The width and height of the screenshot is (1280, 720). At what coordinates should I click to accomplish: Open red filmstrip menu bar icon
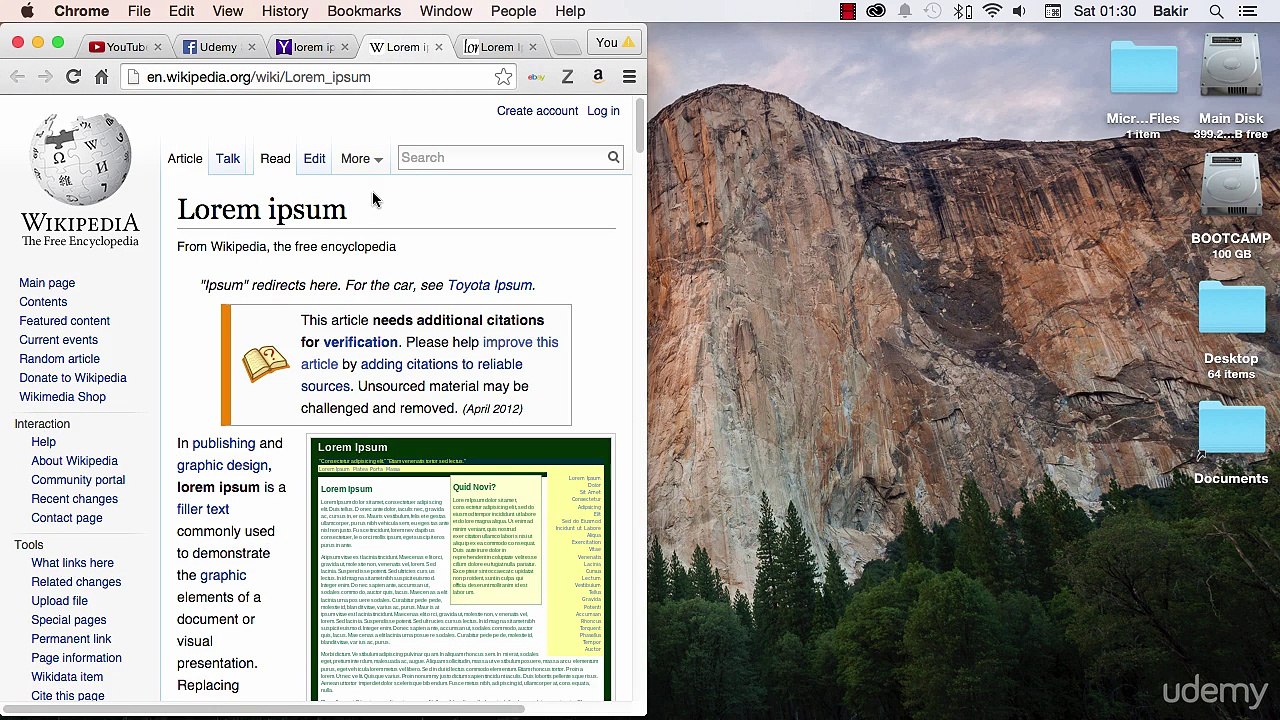tap(848, 11)
